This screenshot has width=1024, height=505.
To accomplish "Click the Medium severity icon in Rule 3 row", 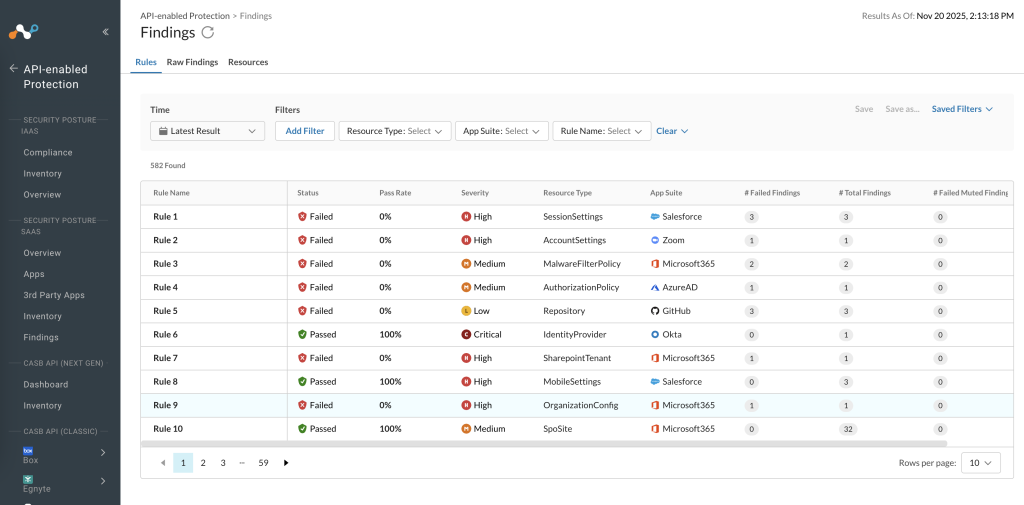I will tap(466, 264).
